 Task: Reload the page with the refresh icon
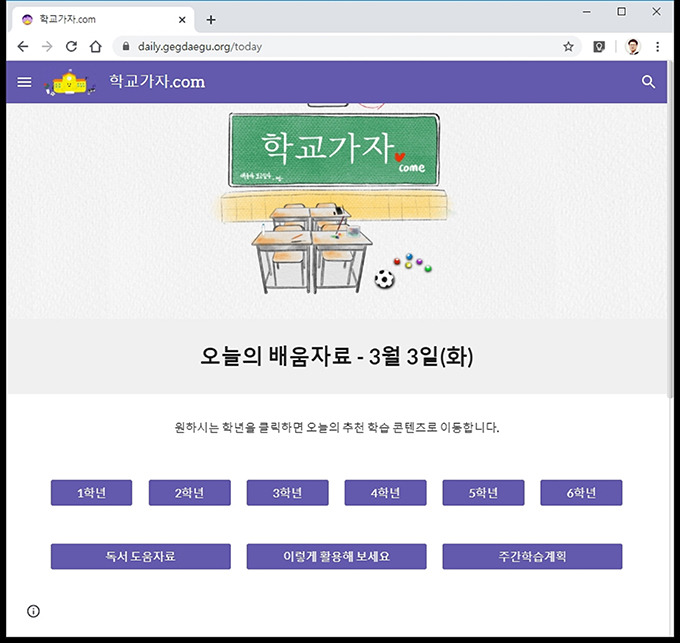72,46
